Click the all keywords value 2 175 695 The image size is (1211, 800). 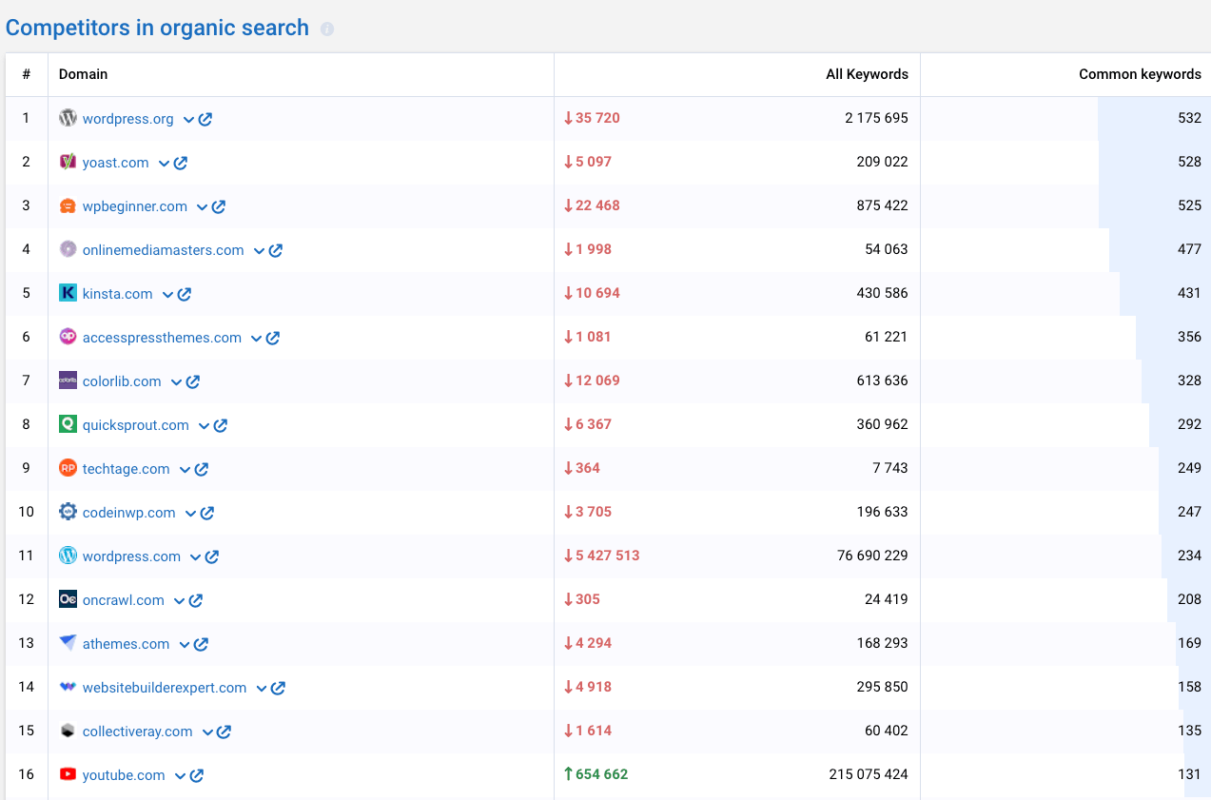pyautogui.click(x=877, y=118)
